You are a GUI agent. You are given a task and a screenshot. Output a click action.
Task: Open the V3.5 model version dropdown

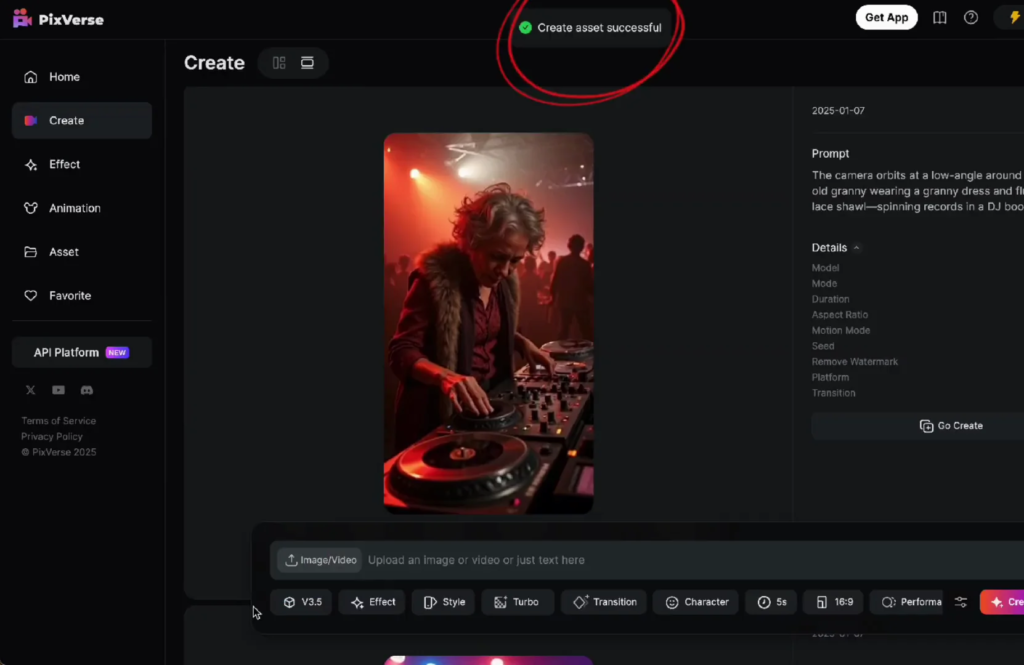tap(302, 602)
